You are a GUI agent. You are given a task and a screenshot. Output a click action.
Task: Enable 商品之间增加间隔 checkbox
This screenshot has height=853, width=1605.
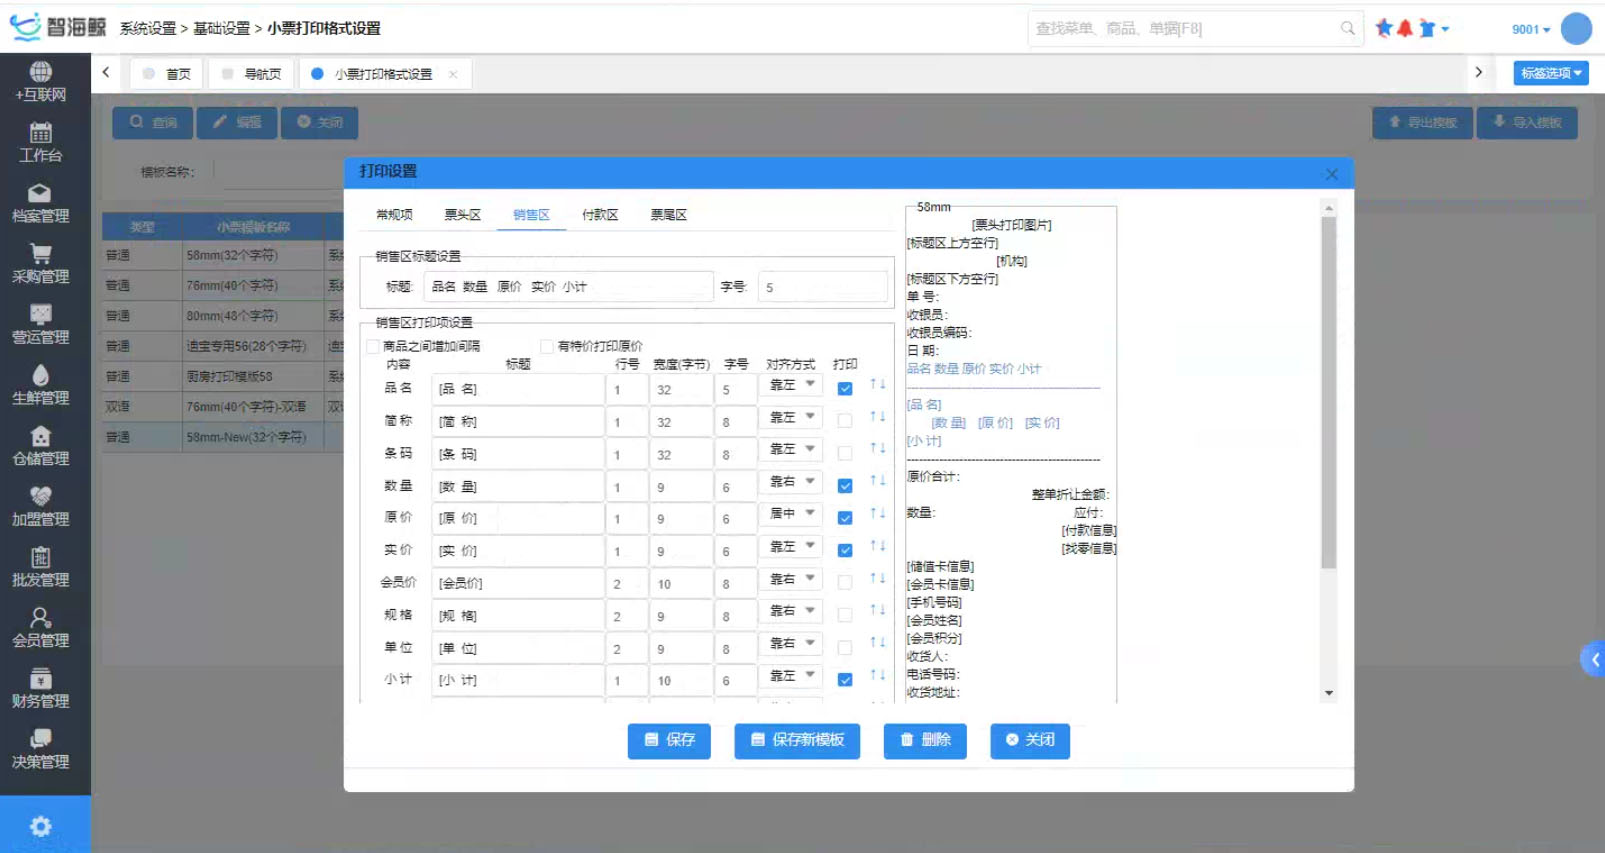(x=373, y=347)
